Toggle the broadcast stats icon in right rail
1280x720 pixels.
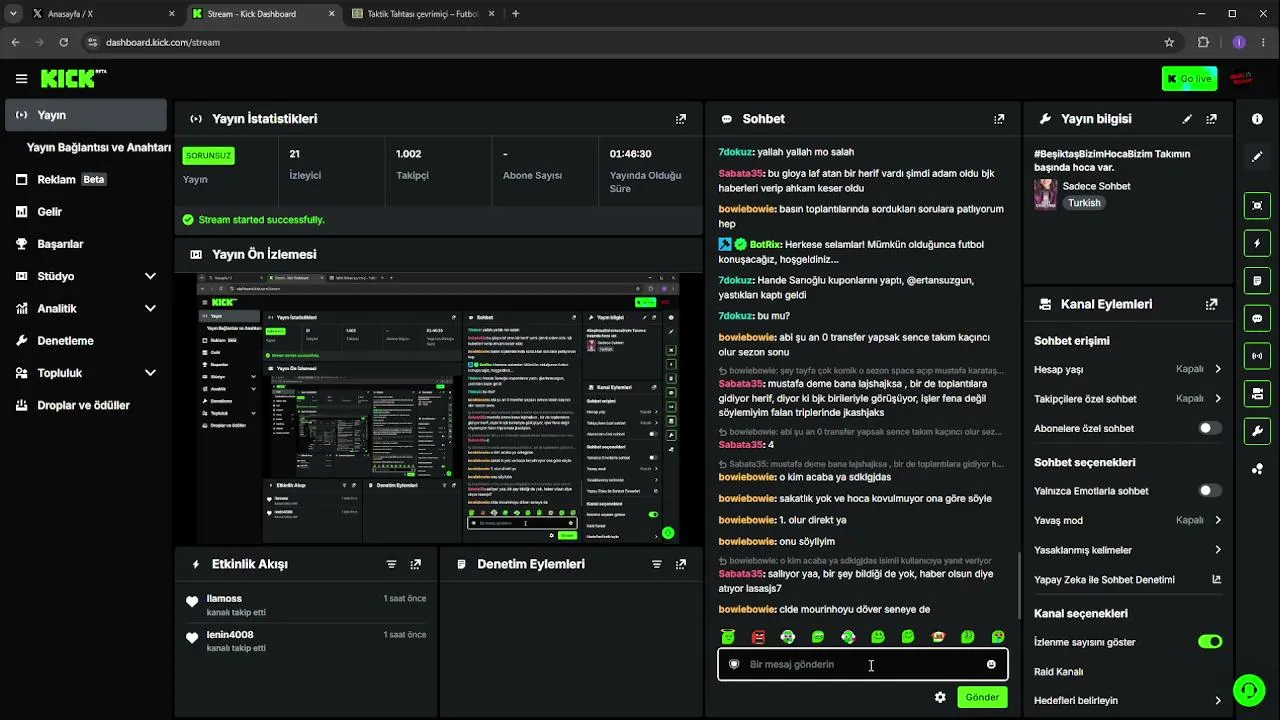tap(1257, 356)
